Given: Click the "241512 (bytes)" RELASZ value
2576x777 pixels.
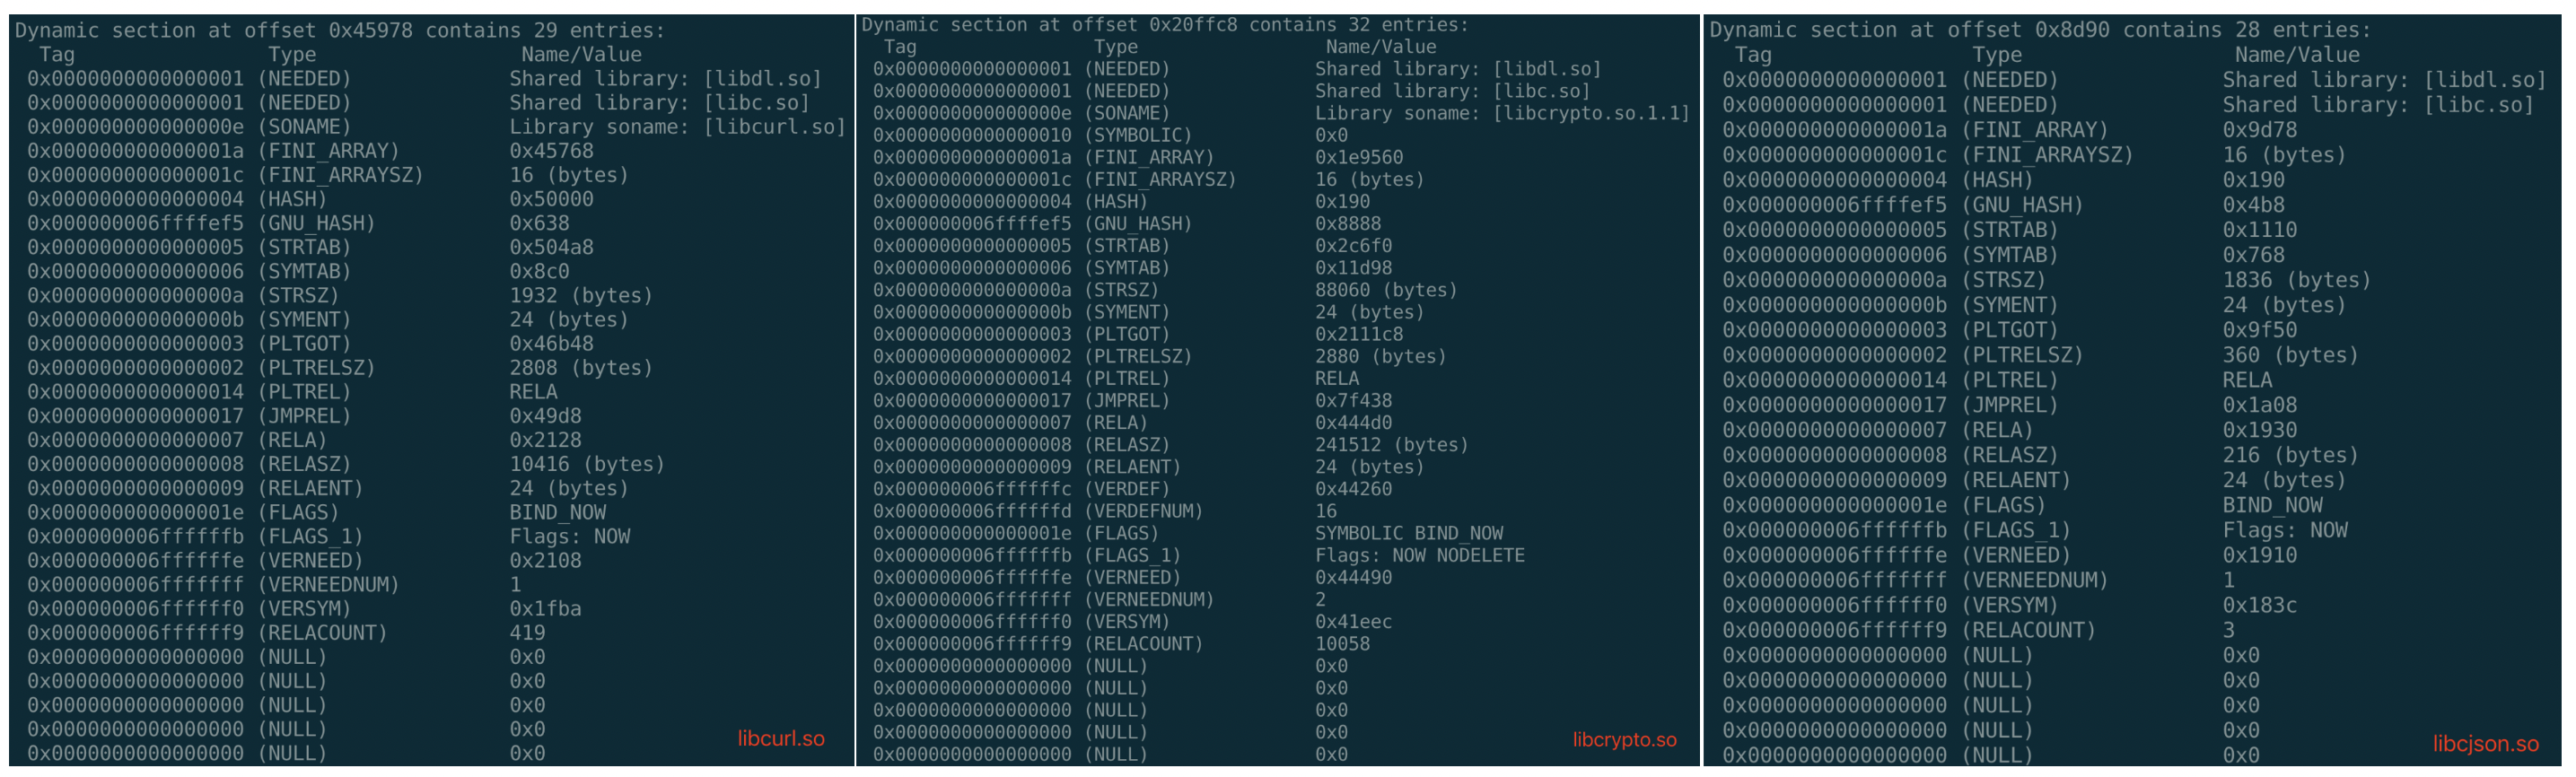Looking at the screenshot, I should (x=1391, y=445).
